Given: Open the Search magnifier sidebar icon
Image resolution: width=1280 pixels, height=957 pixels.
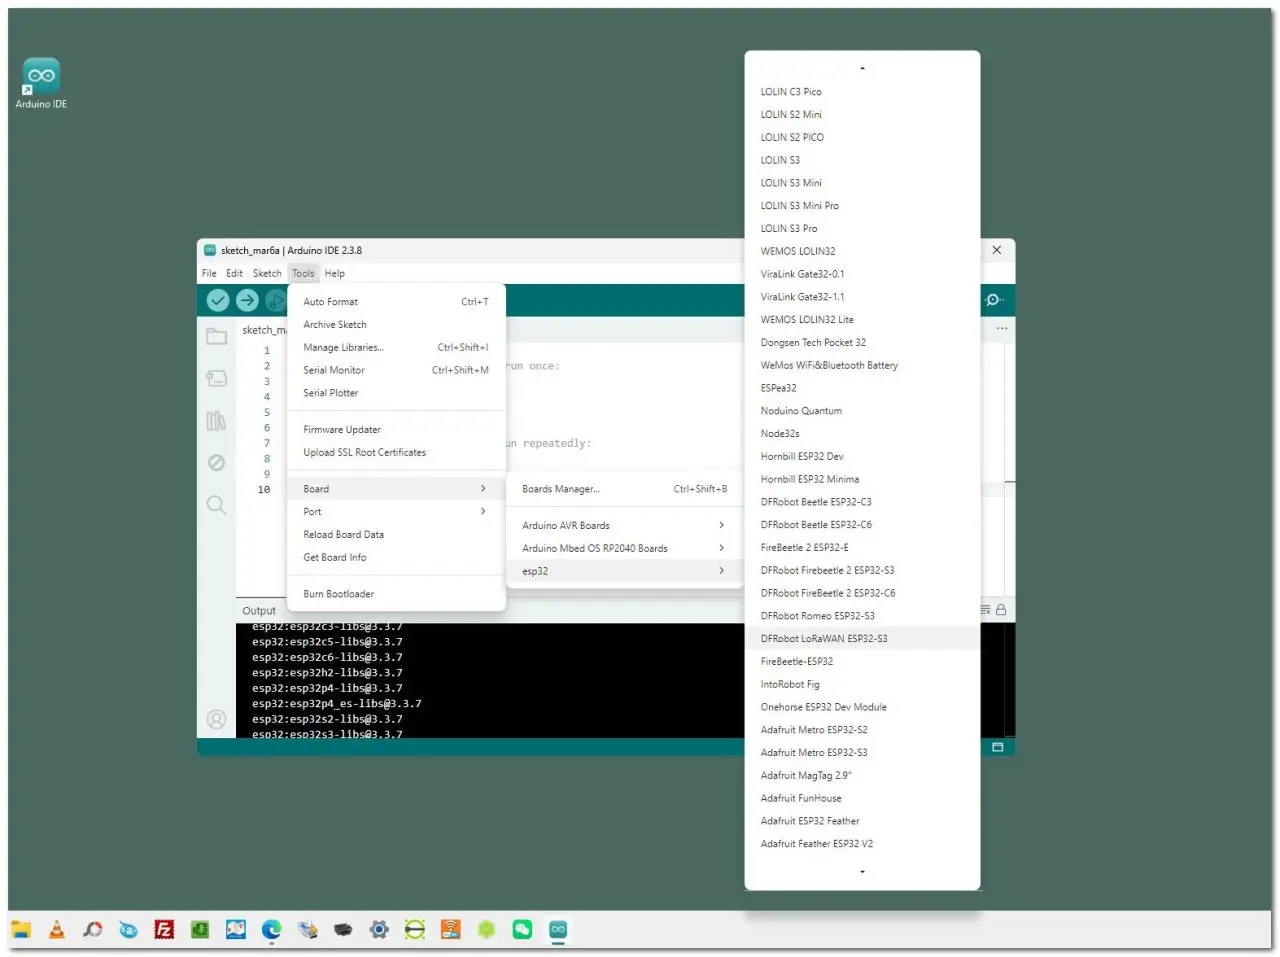Looking at the screenshot, I should (216, 505).
